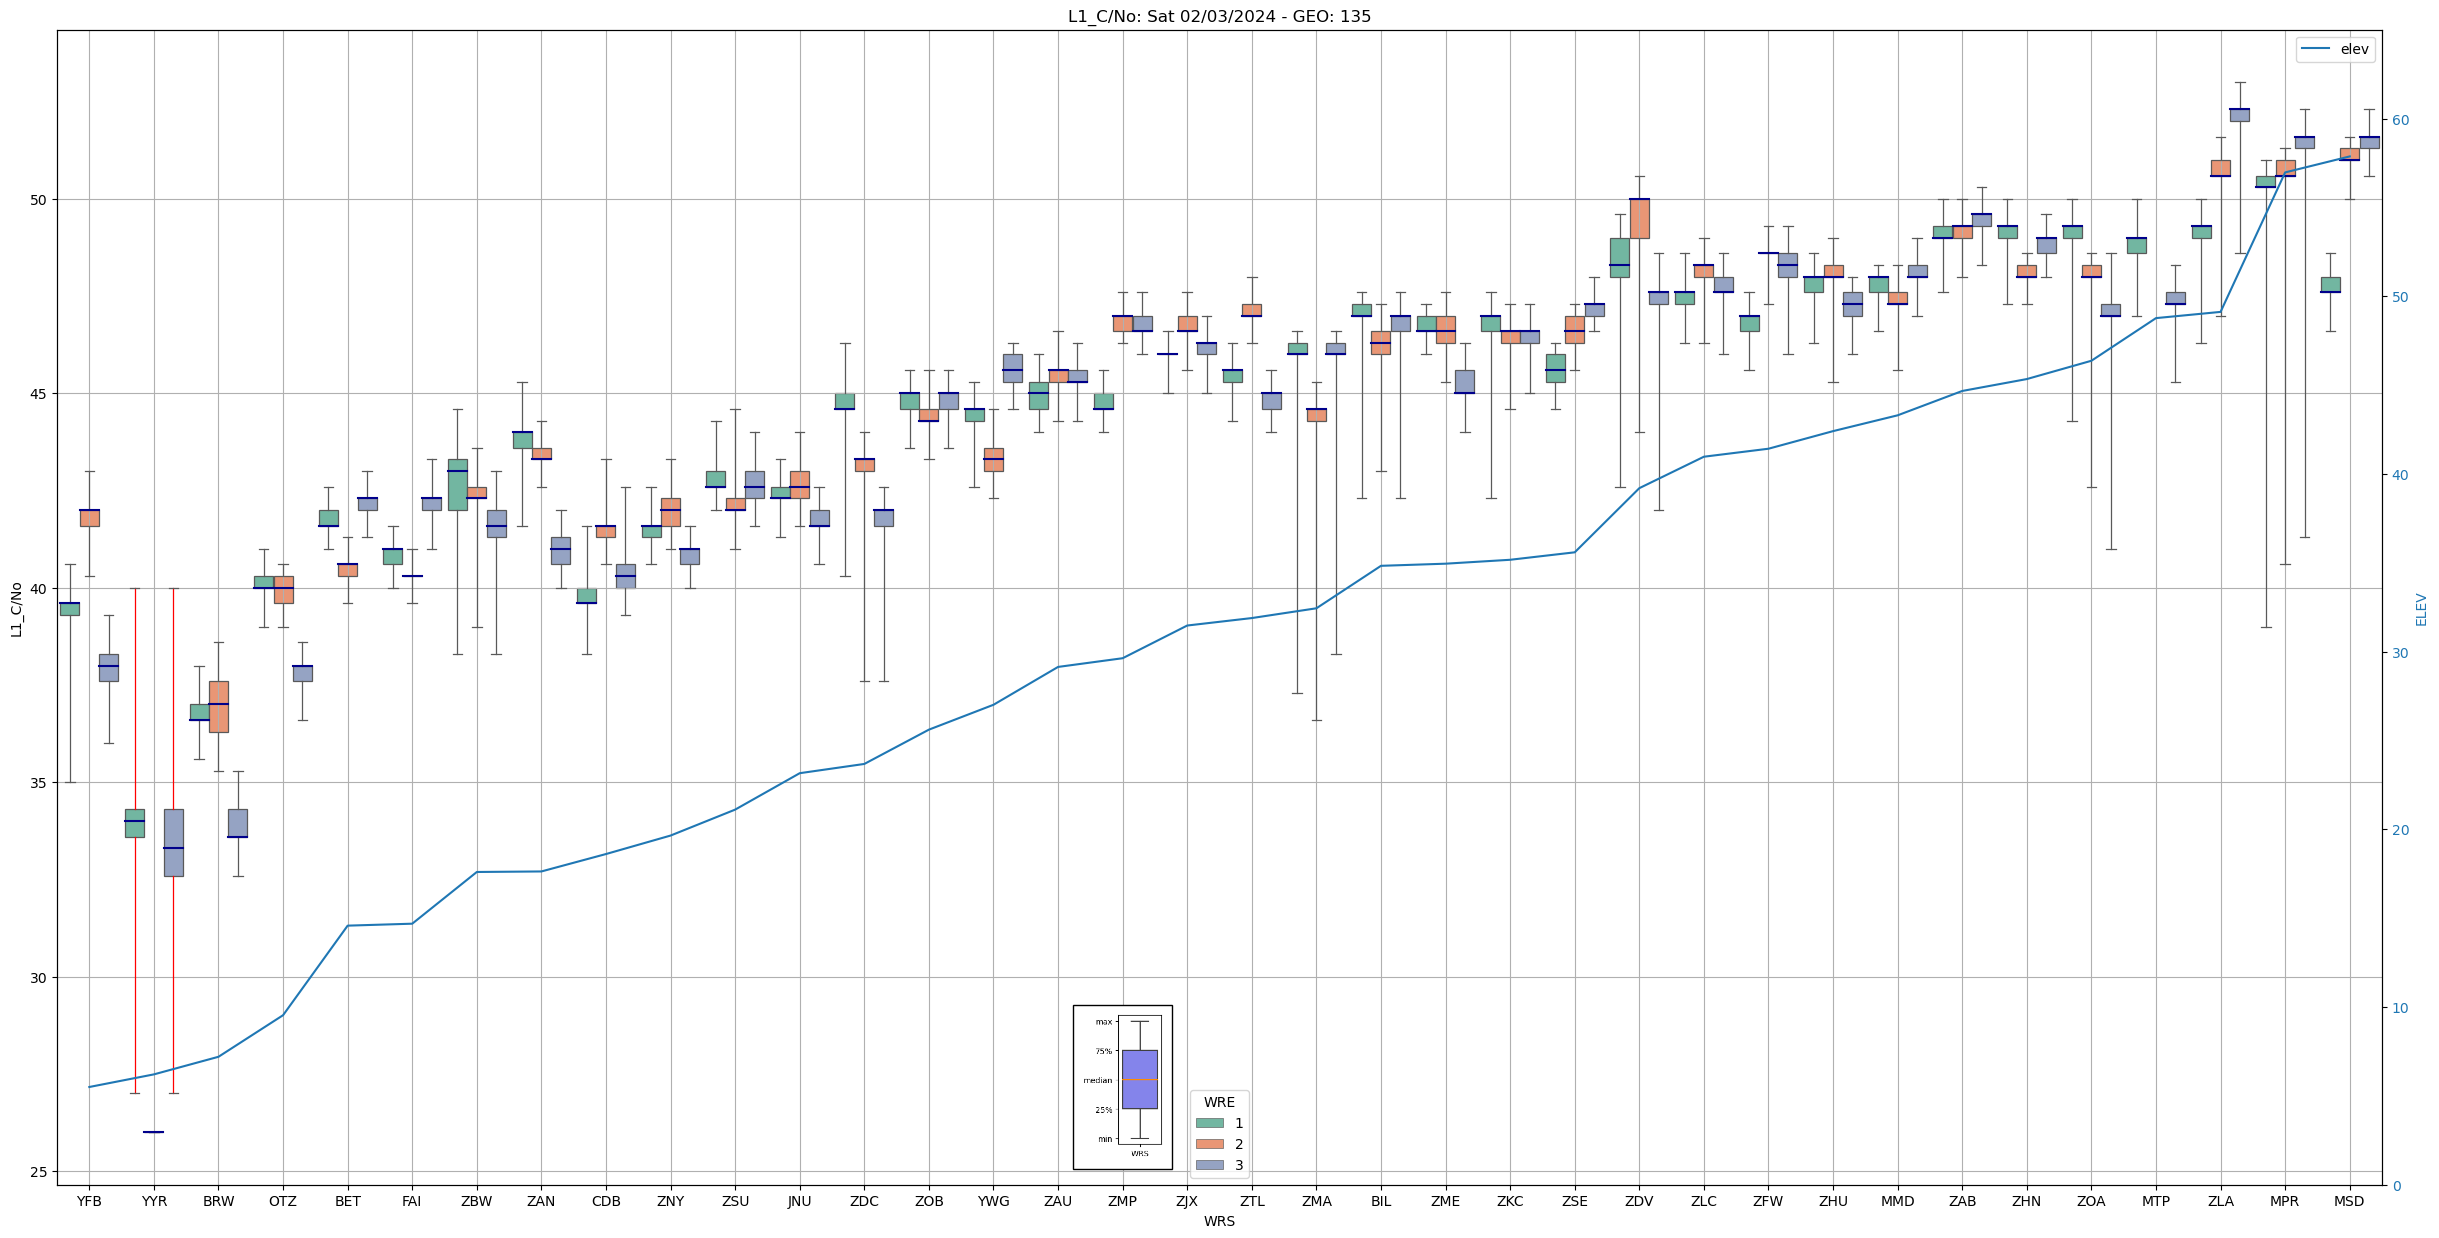Image resolution: width=2439 pixels, height=1238 pixels.
Task: Click the right axis 60 tick label
Action: coord(2400,120)
